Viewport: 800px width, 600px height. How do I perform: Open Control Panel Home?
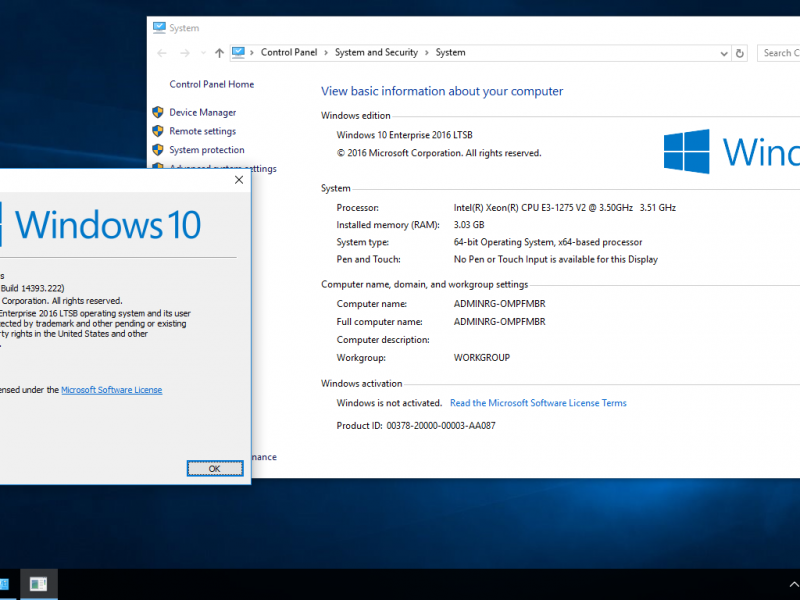[212, 84]
